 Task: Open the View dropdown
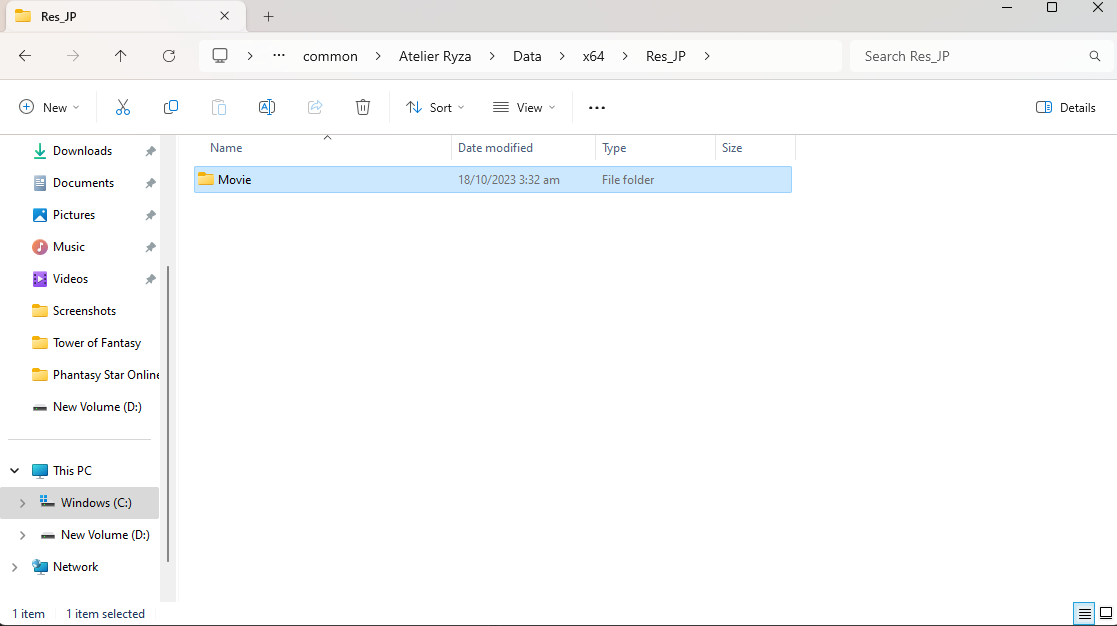[524, 108]
